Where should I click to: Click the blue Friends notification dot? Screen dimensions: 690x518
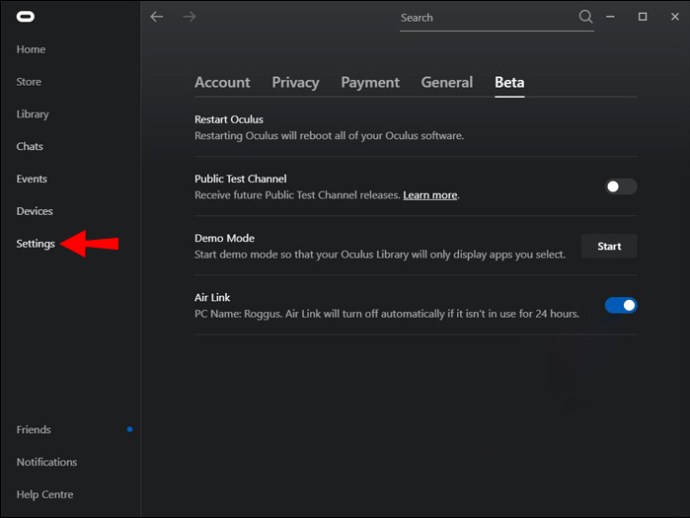[x=130, y=429]
